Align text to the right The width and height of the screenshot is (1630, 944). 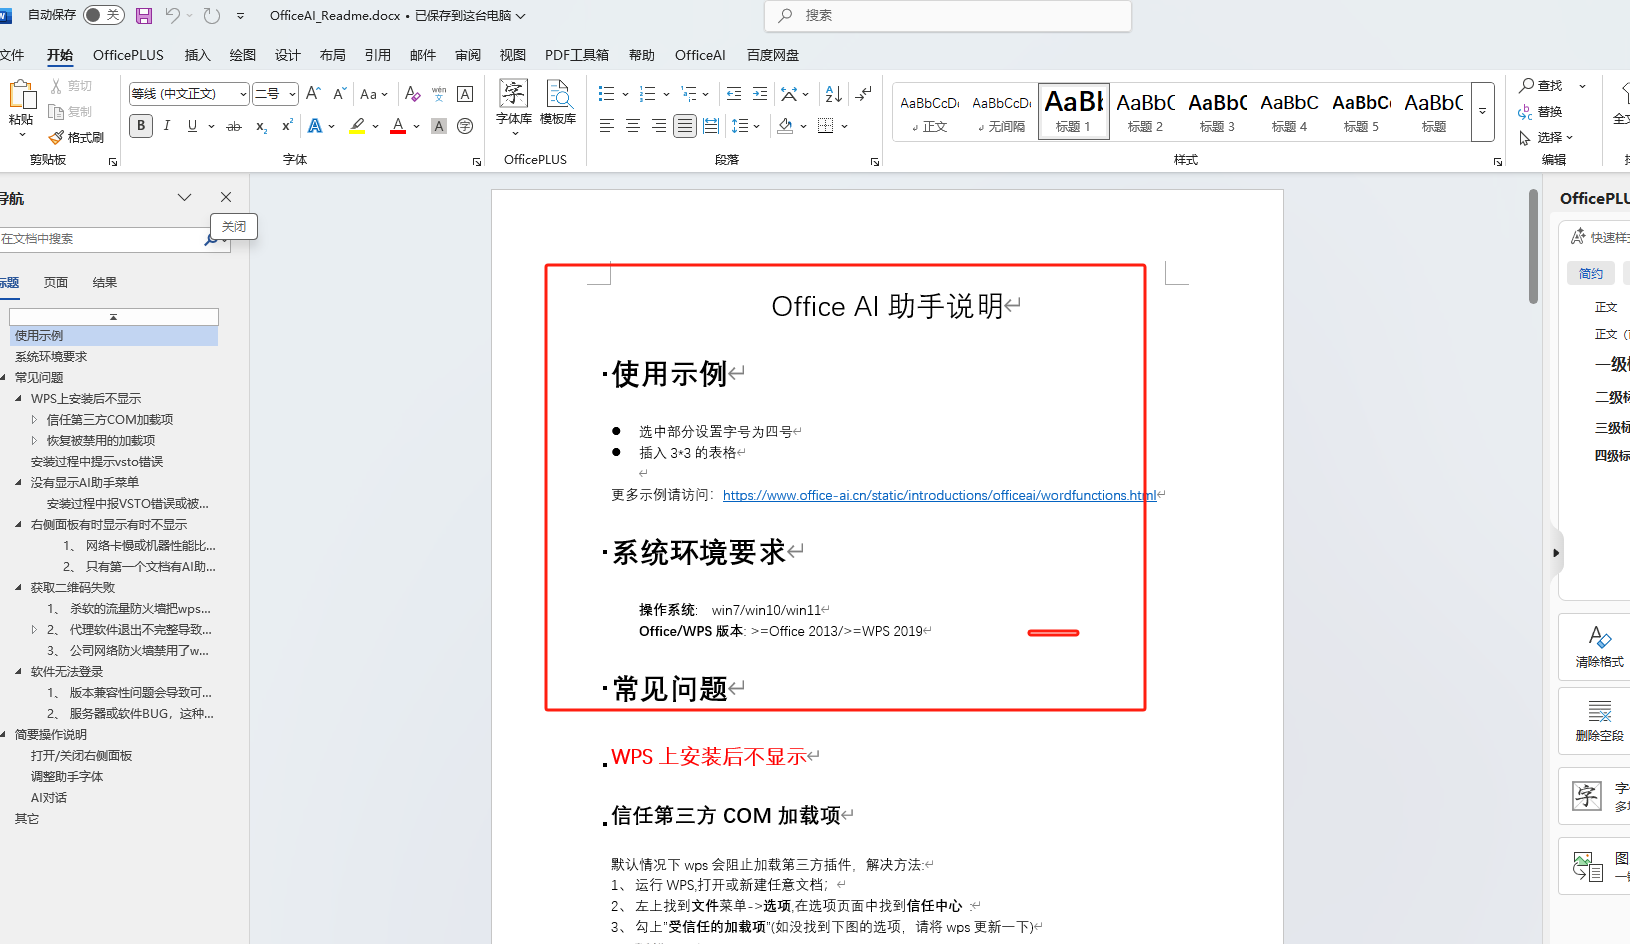pos(659,126)
